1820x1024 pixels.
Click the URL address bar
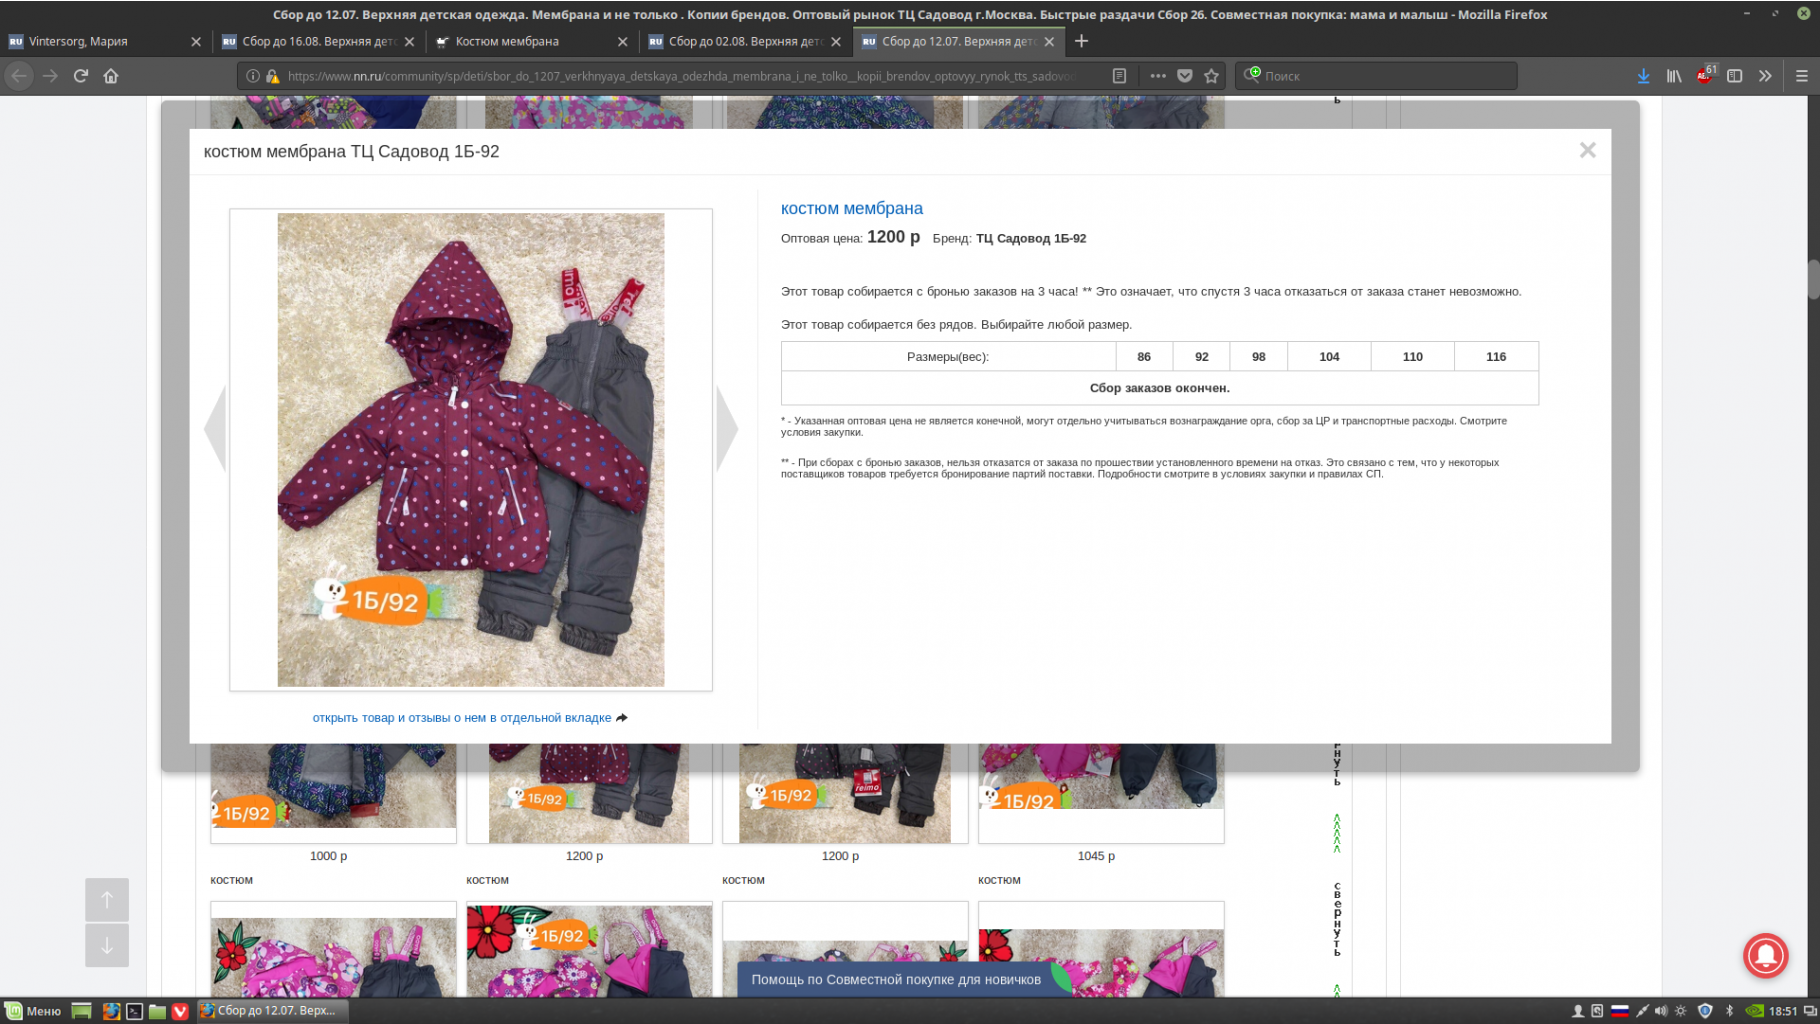(x=680, y=76)
